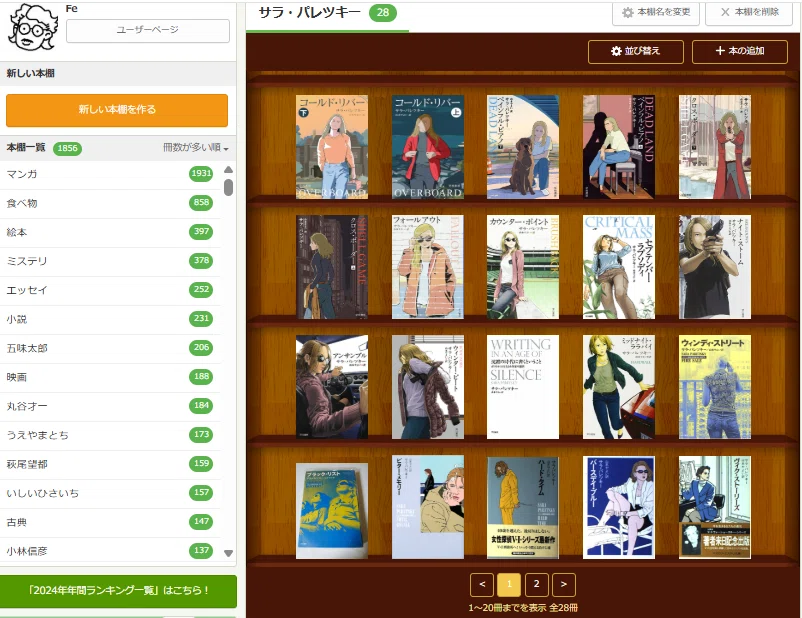This screenshot has height=618, width=802.
Task: Open クロス・ボーダー cover with red coat
Action: 715,147
